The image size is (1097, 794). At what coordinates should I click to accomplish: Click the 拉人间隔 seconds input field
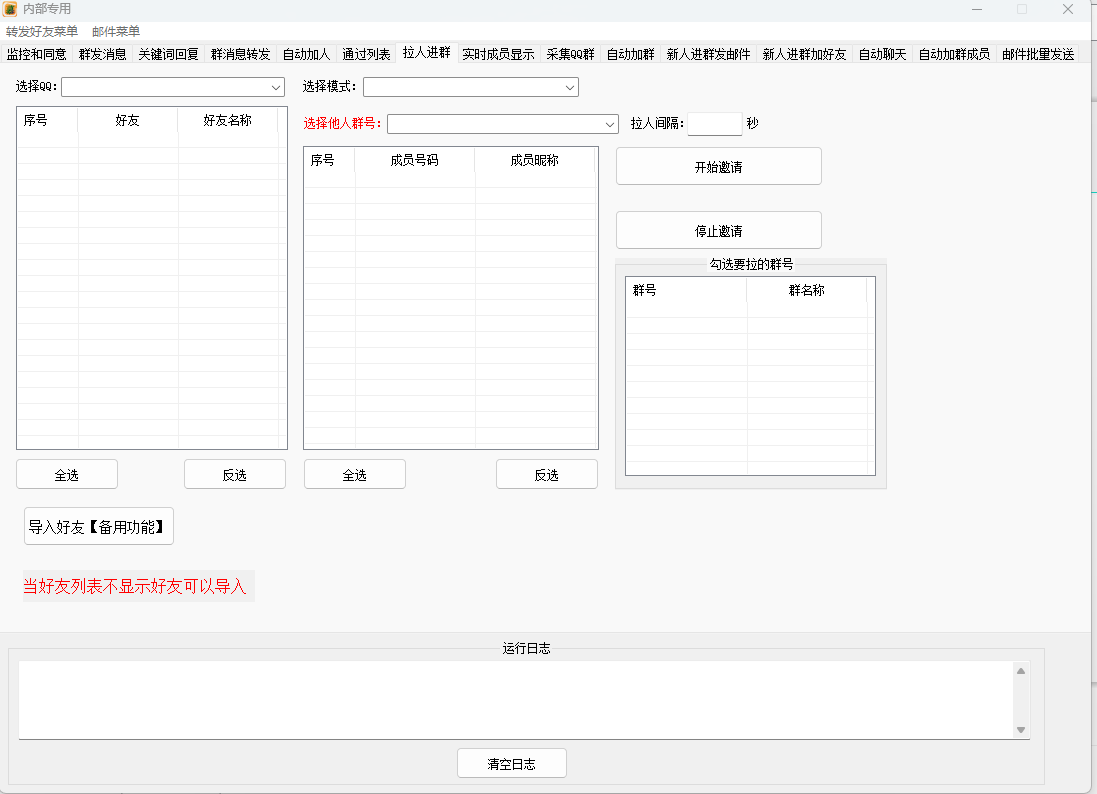click(x=714, y=124)
